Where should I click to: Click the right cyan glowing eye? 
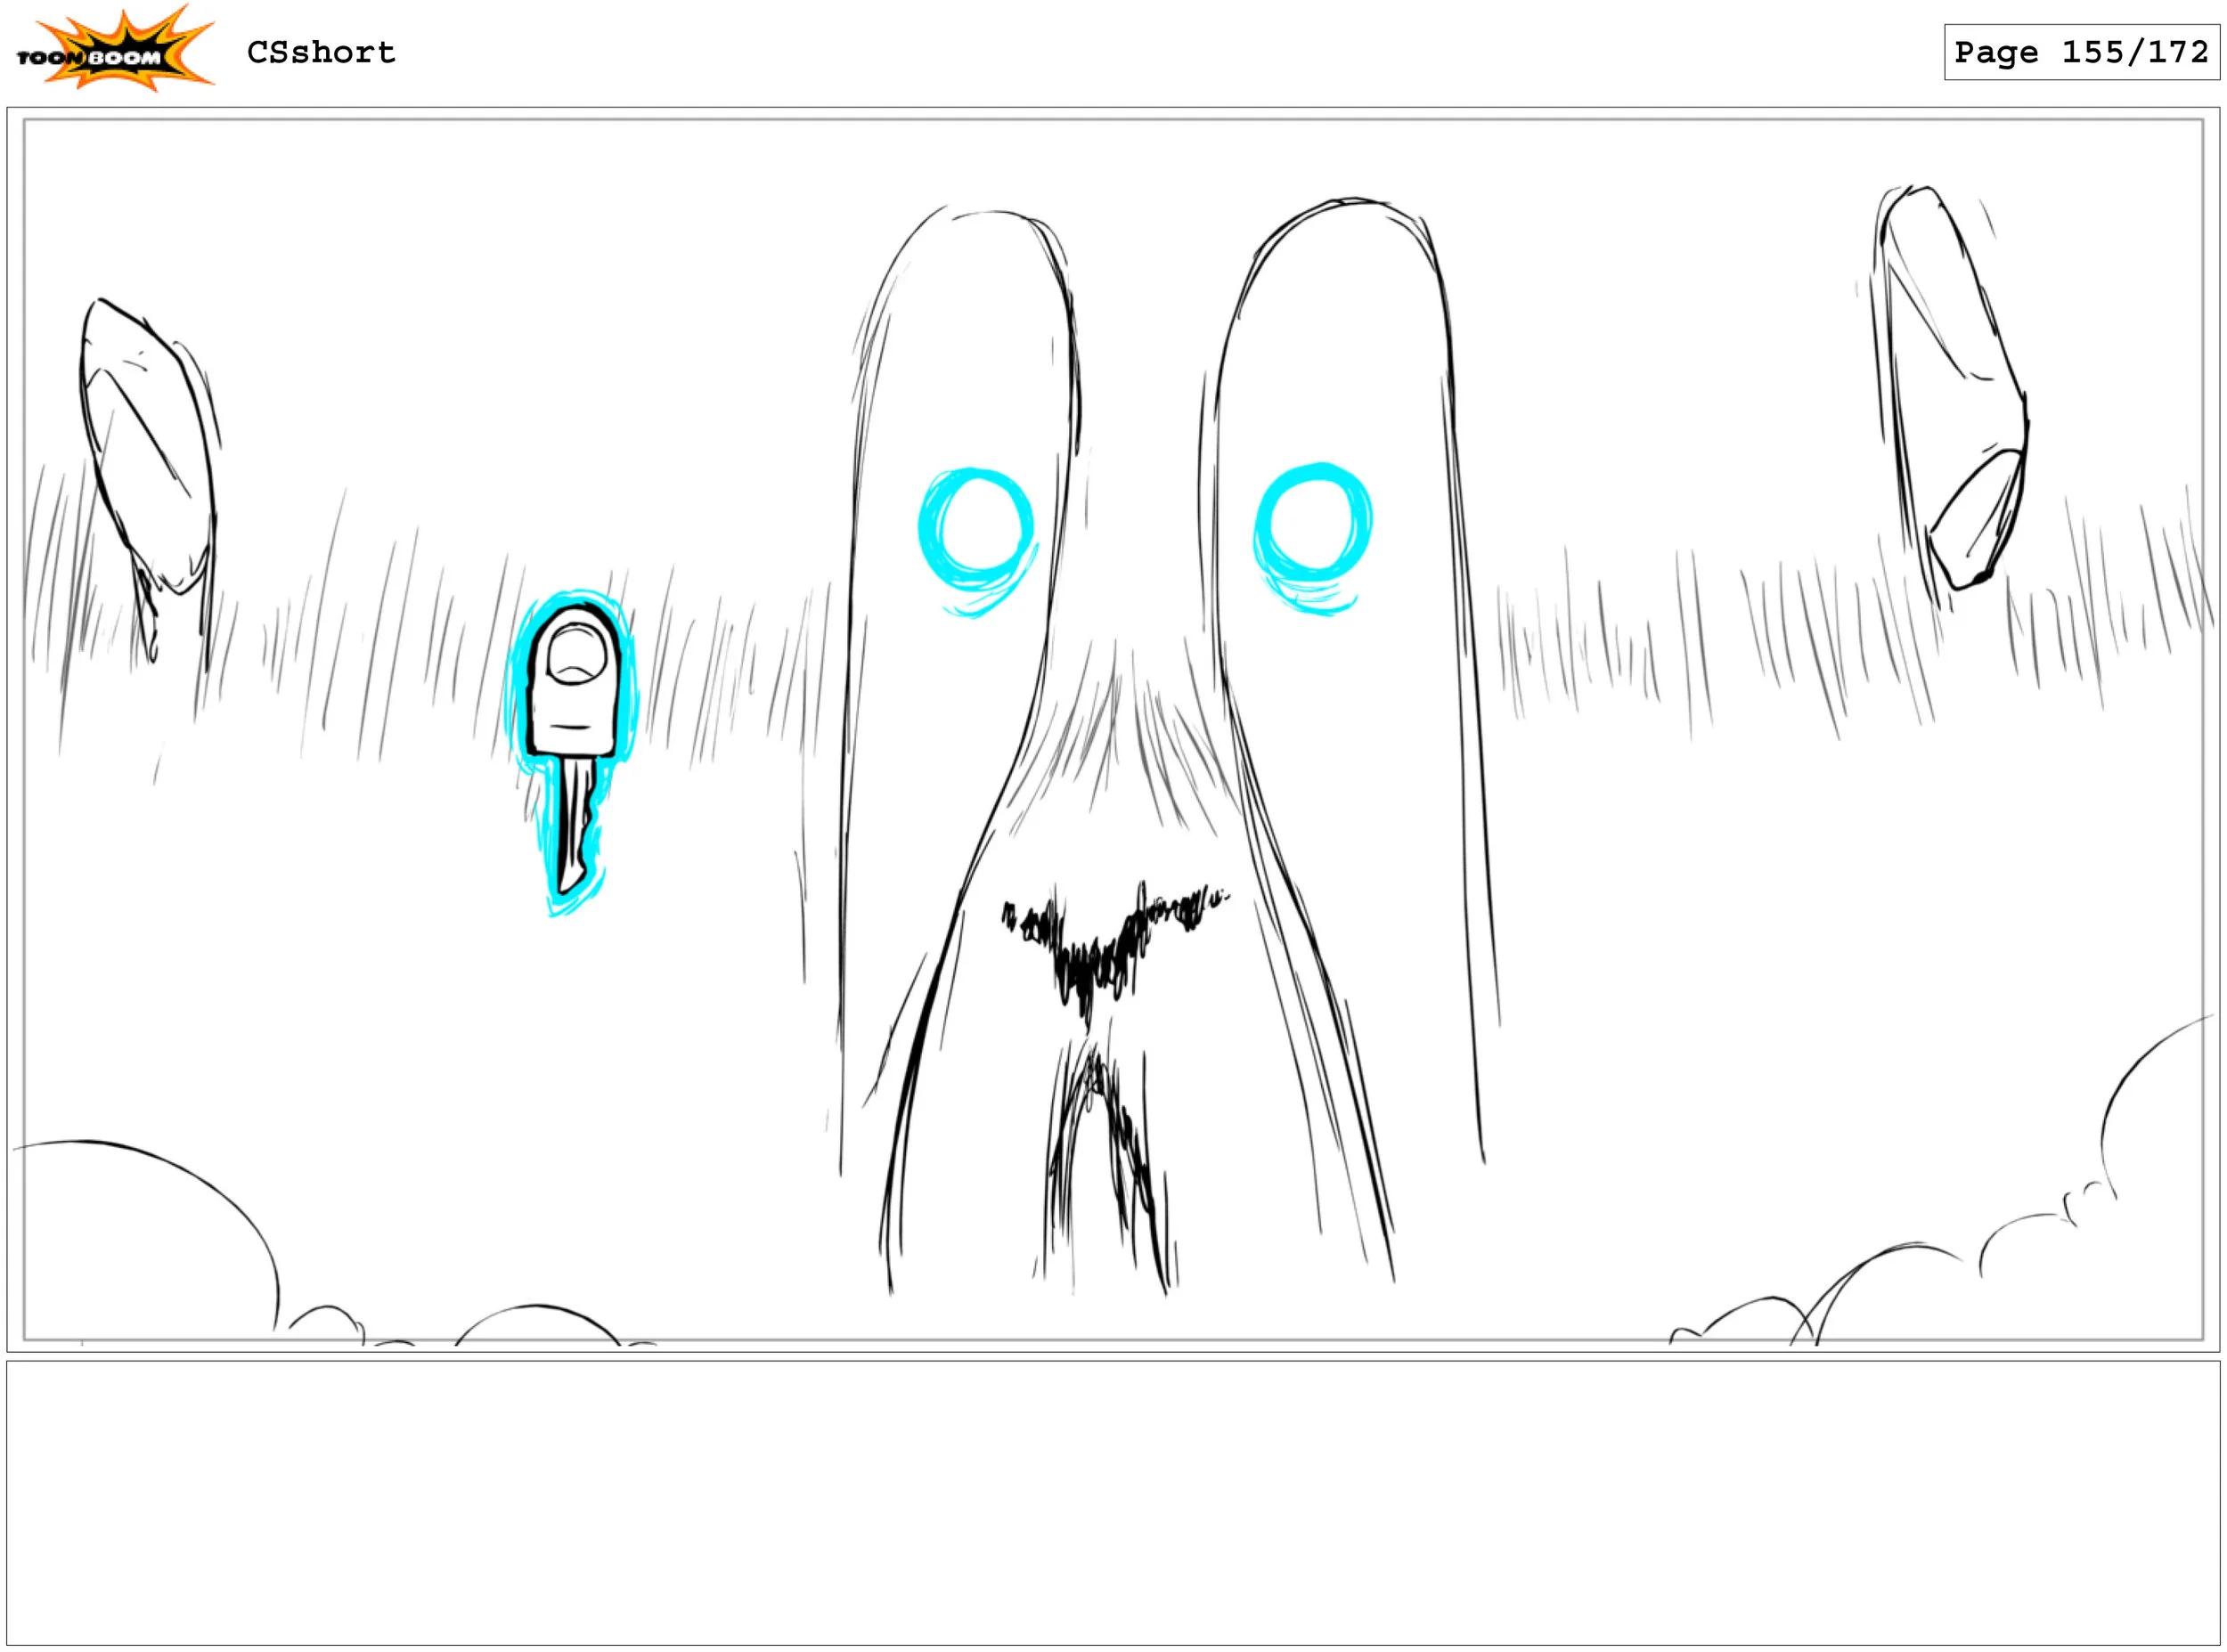pos(1312,526)
